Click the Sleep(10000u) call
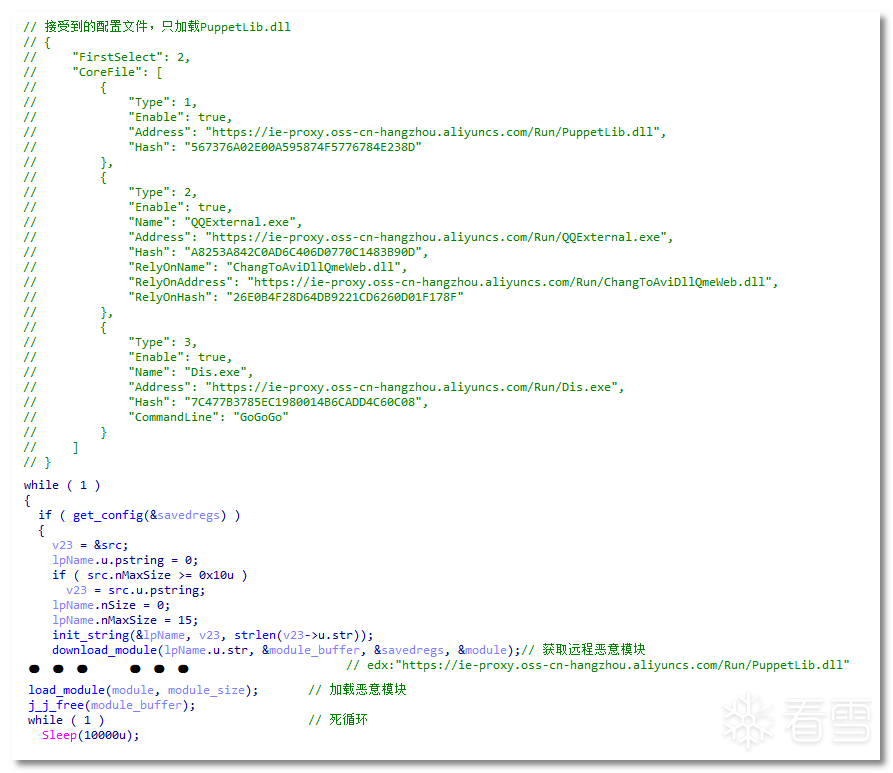Viewport: 893px width, 773px height. click(91, 735)
